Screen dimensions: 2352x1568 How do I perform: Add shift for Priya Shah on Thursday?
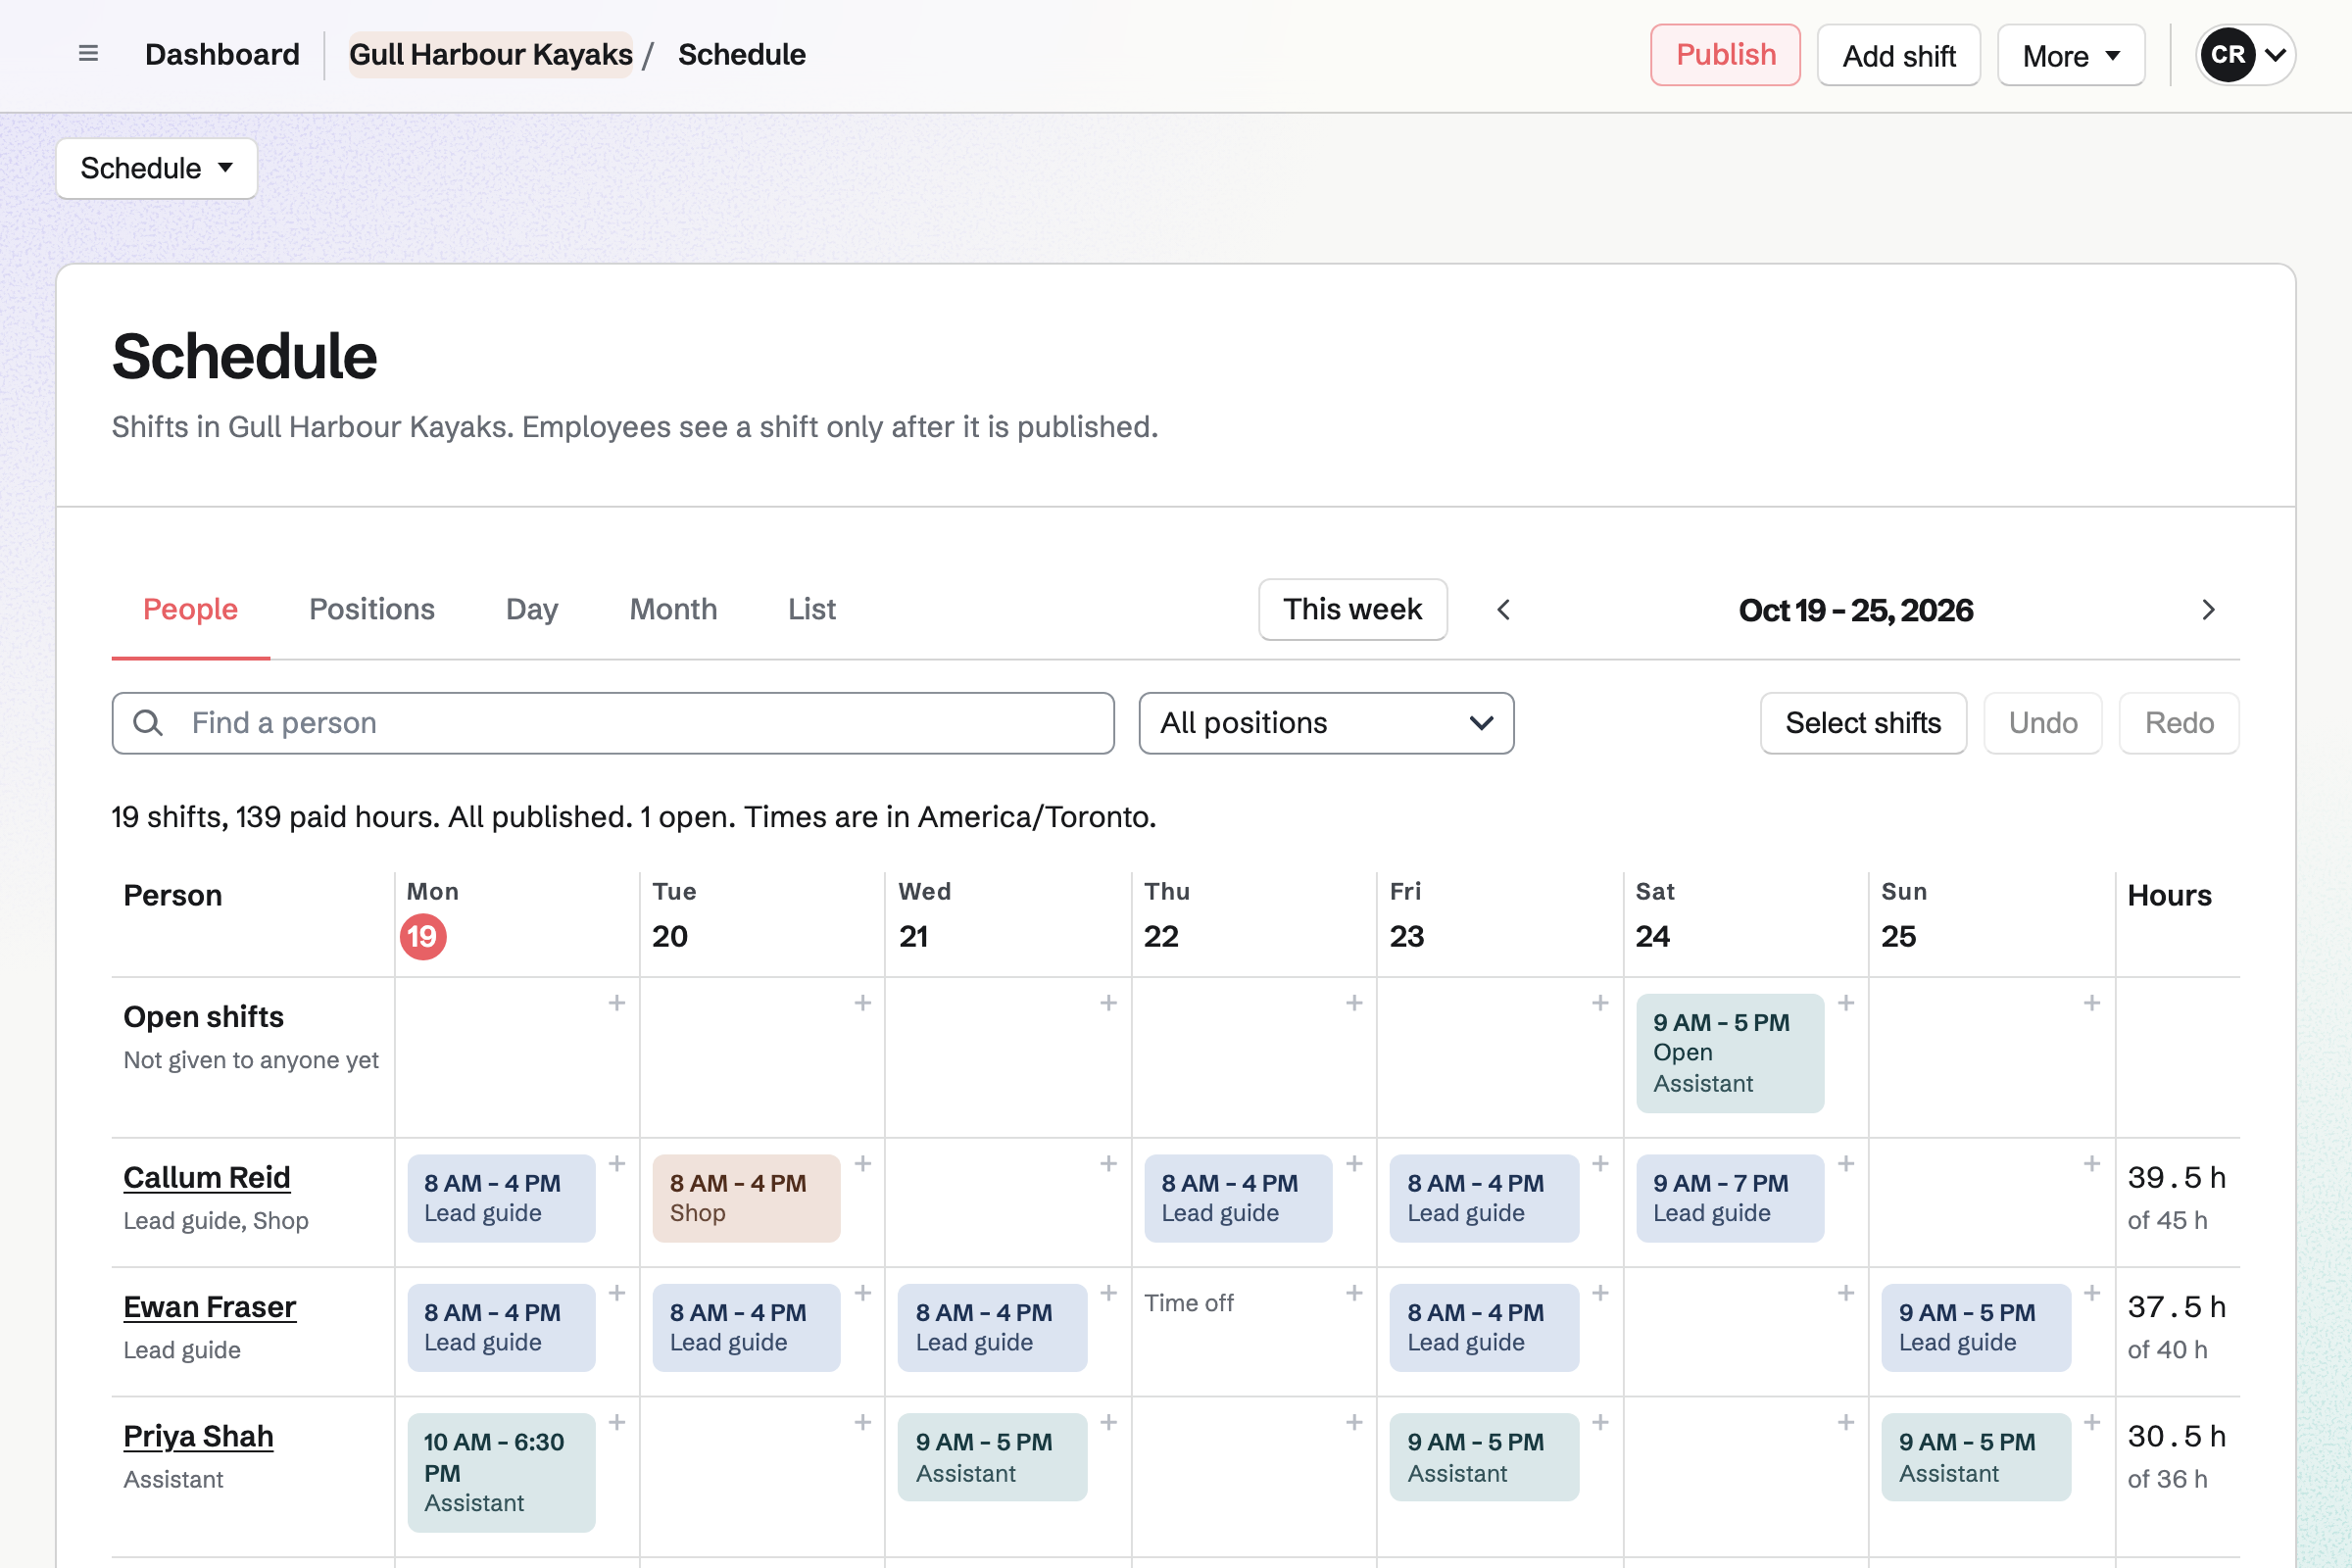point(1354,1422)
